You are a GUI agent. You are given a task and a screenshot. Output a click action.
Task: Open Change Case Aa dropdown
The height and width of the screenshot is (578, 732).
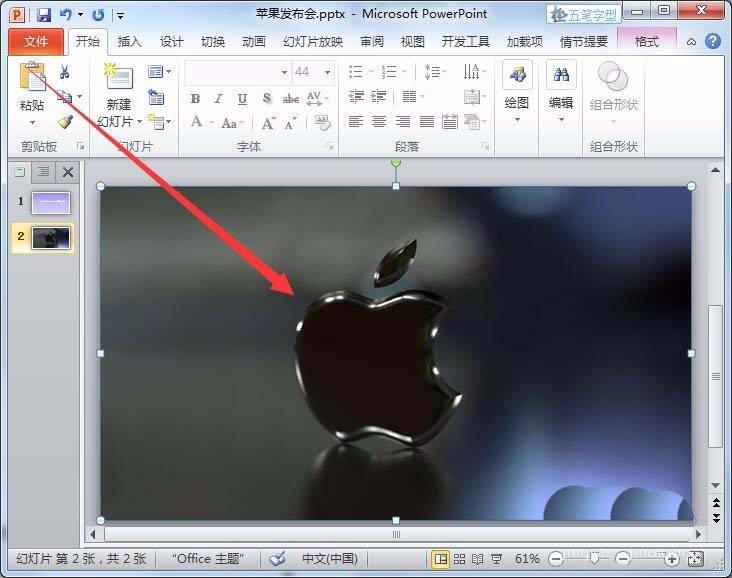tap(232, 123)
